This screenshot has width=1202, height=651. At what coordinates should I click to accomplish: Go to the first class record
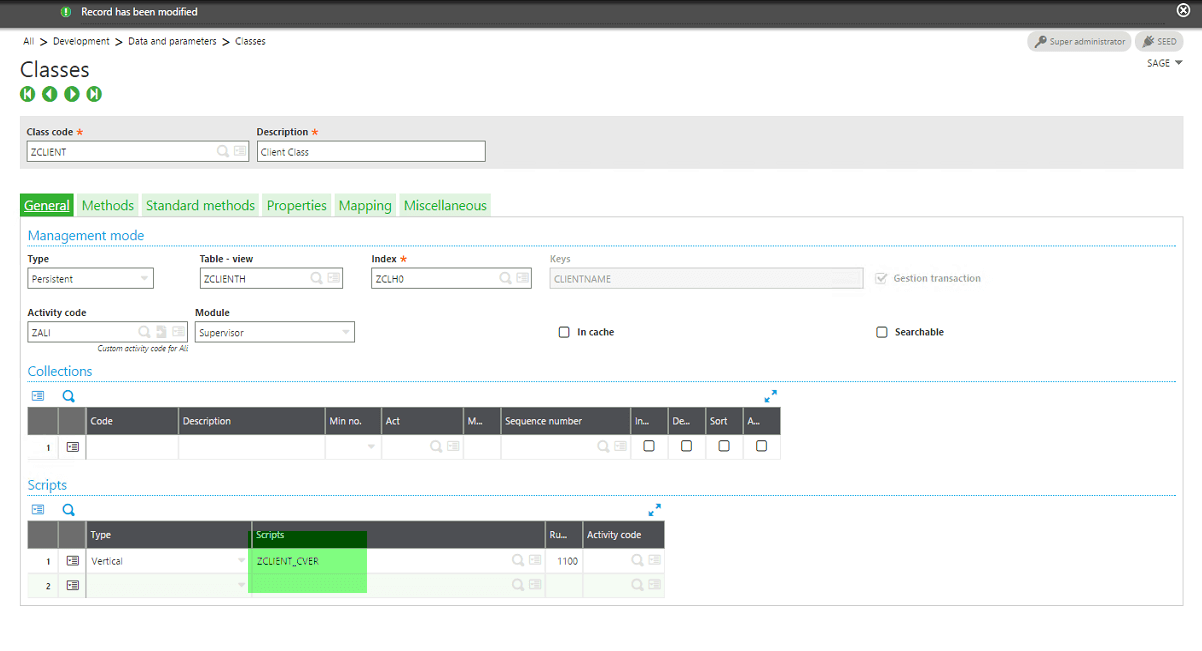28,94
